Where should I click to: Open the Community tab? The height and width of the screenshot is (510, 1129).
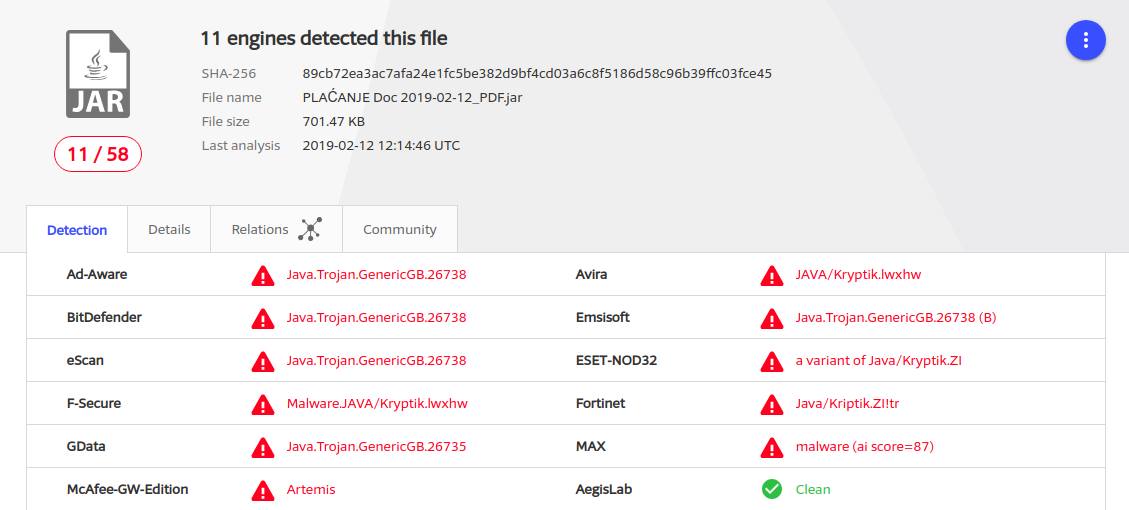[x=400, y=229]
